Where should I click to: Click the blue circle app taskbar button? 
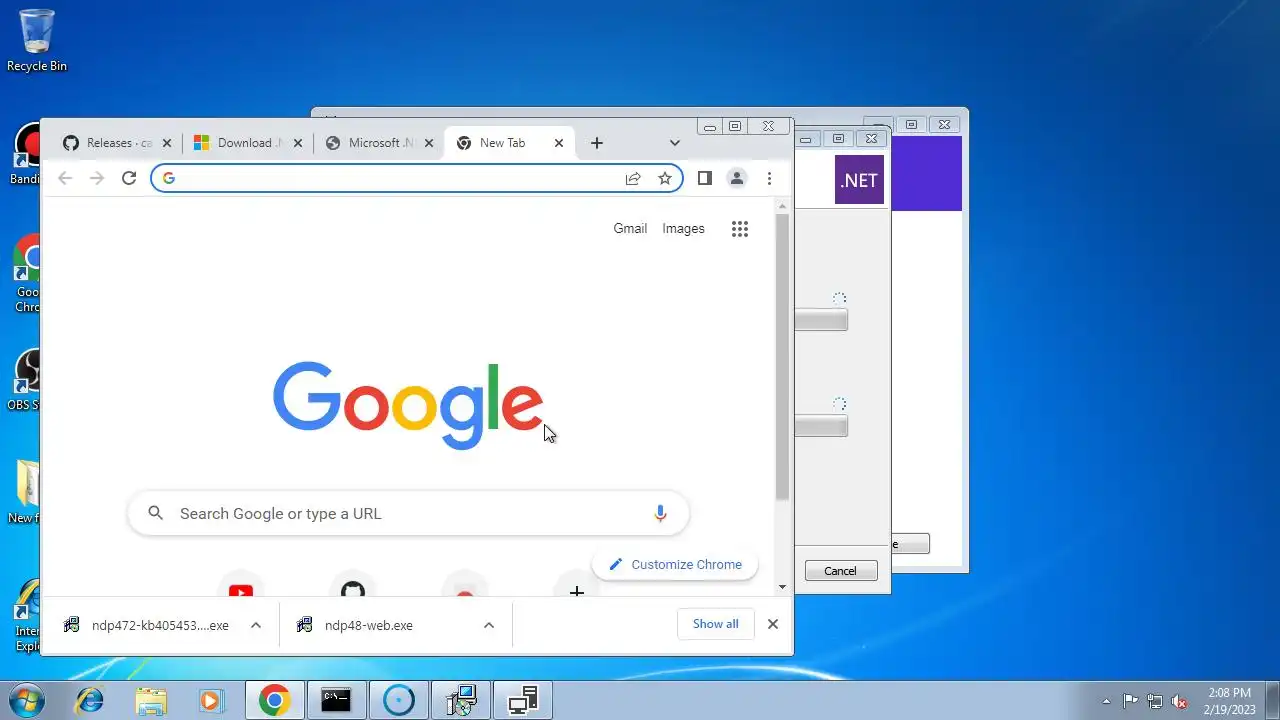pyautogui.click(x=398, y=700)
